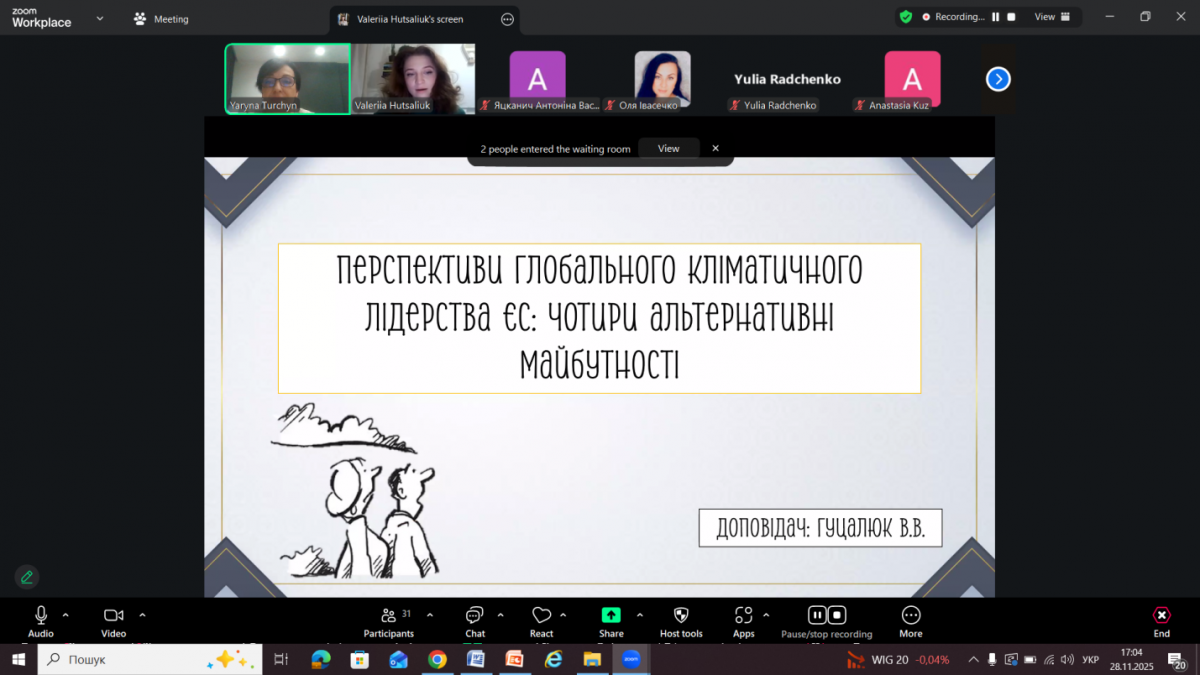Expand the Video settings chevron
The height and width of the screenshot is (675, 1200).
pos(142,614)
